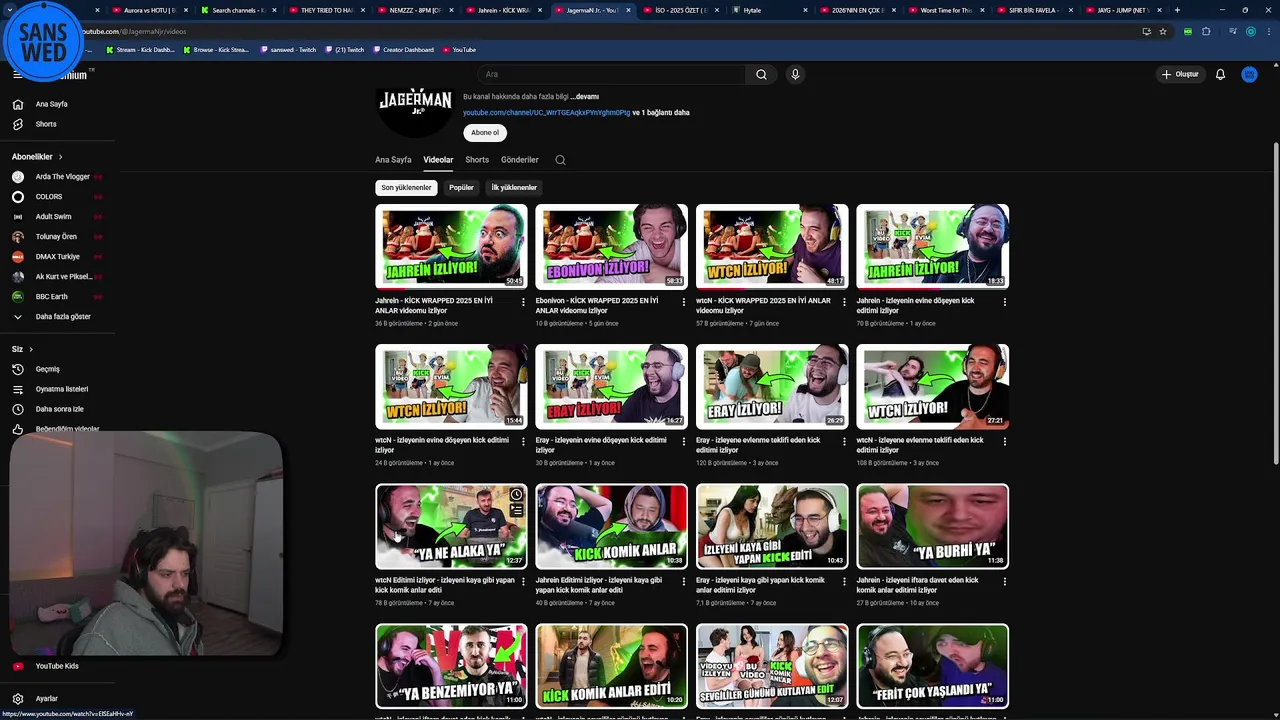The width and height of the screenshot is (1280, 720).
Task: Open Eray KICK KOMİK ANLAR 10:43 thumbnail
Action: (772, 526)
